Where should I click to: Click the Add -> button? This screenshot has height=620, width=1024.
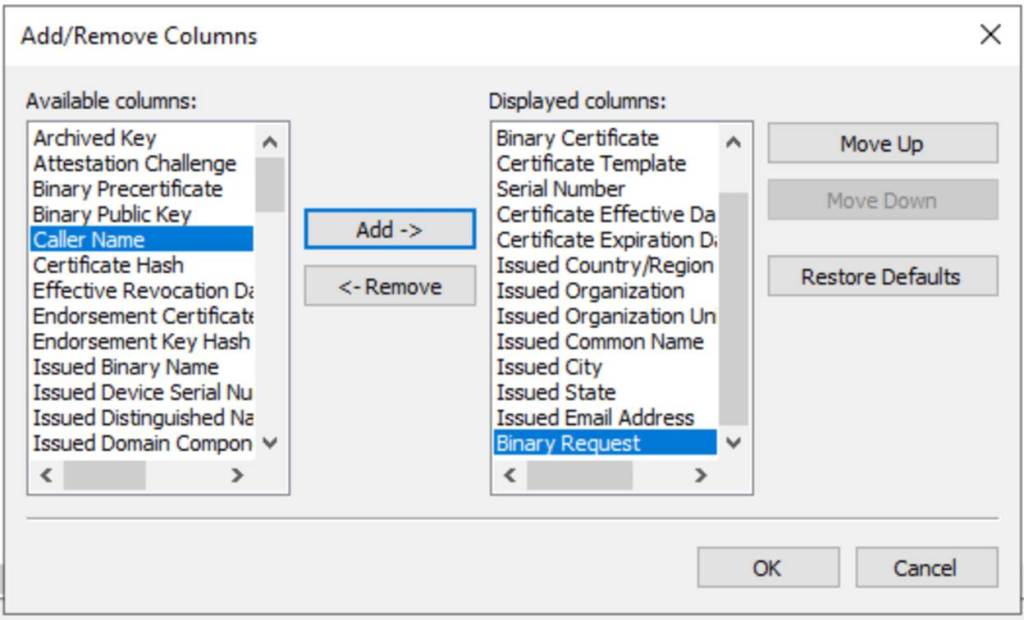[x=389, y=230]
